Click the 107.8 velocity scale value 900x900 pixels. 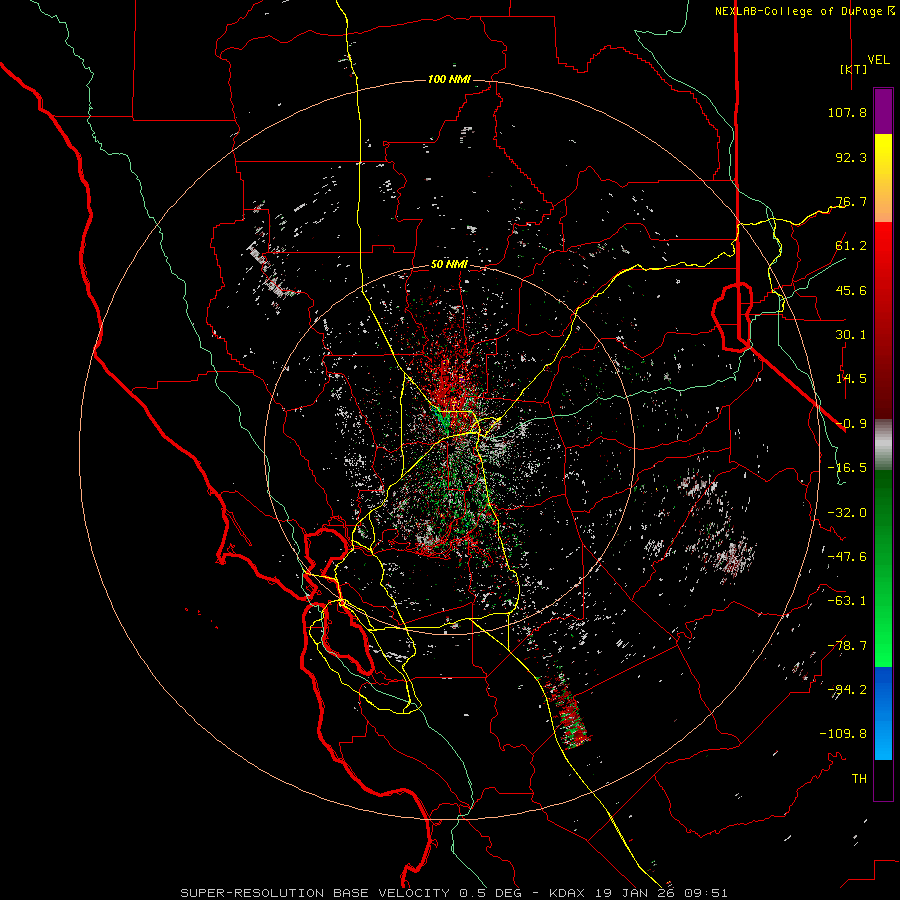[847, 112]
